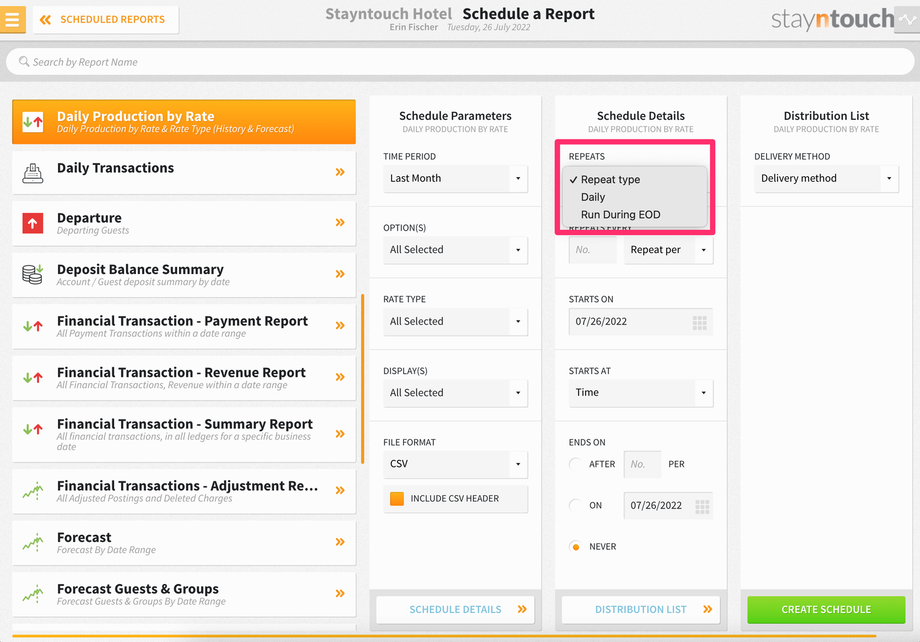The width and height of the screenshot is (920, 642).
Task: Open the Delivery method dropdown
Action: click(826, 178)
